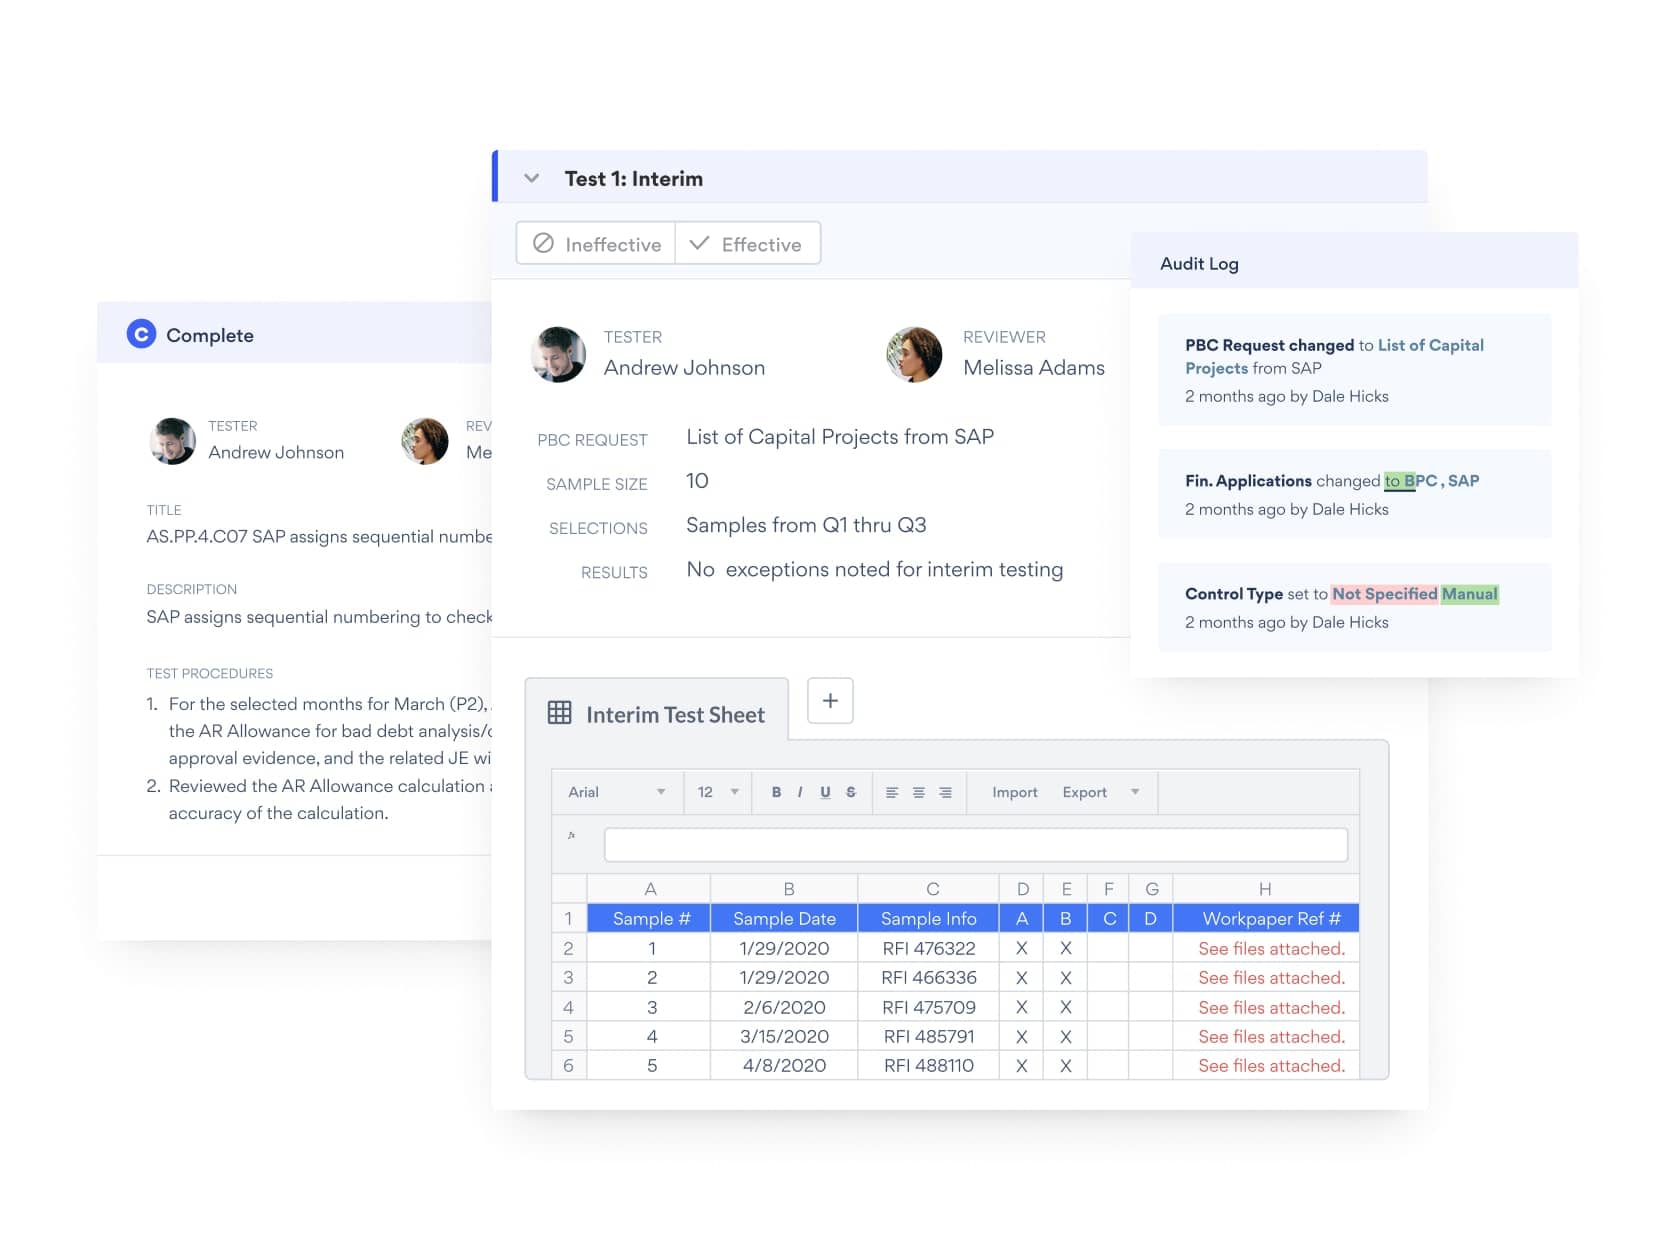Apply underline formatting in the toolbar
The width and height of the screenshot is (1680, 1260).
pyautogui.click(x=825, y=792)
